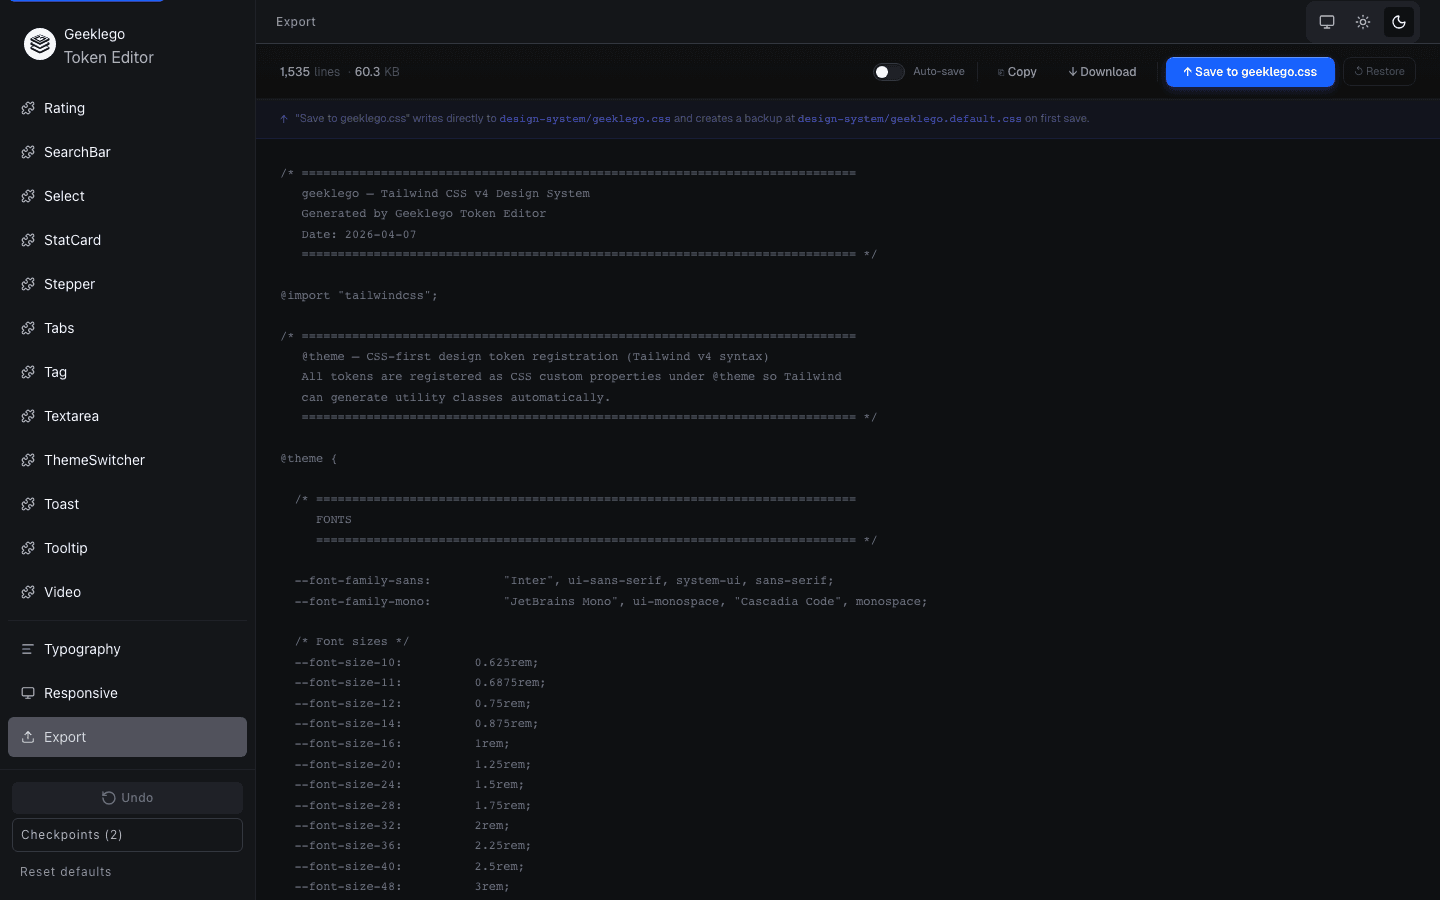Click the puzzle icon beside Toast
The image size is (1440, 900).
28,504
